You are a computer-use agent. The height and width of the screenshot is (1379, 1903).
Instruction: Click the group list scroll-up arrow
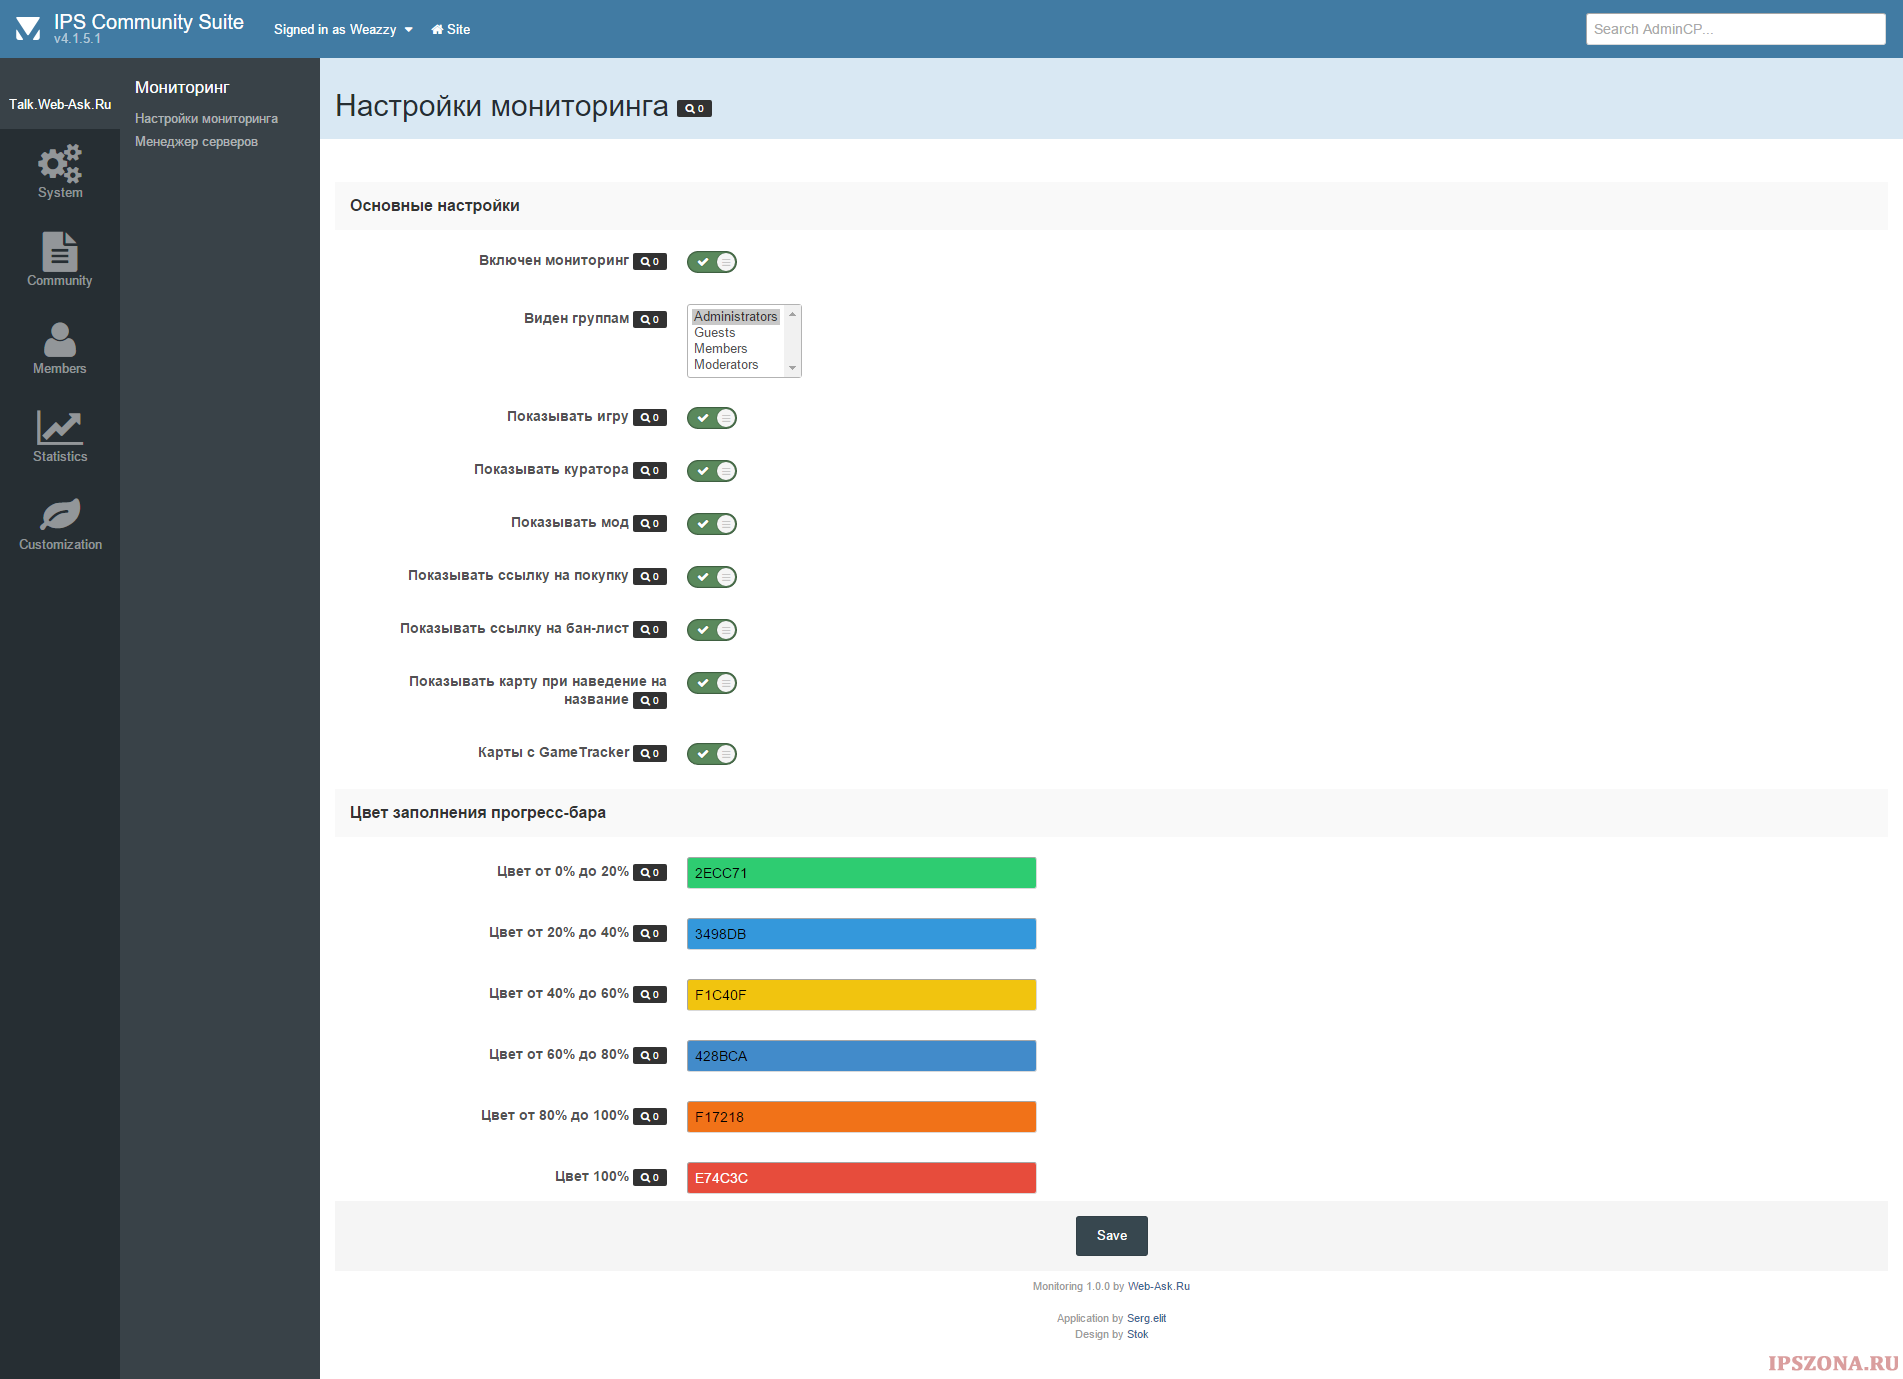(793, 314)
